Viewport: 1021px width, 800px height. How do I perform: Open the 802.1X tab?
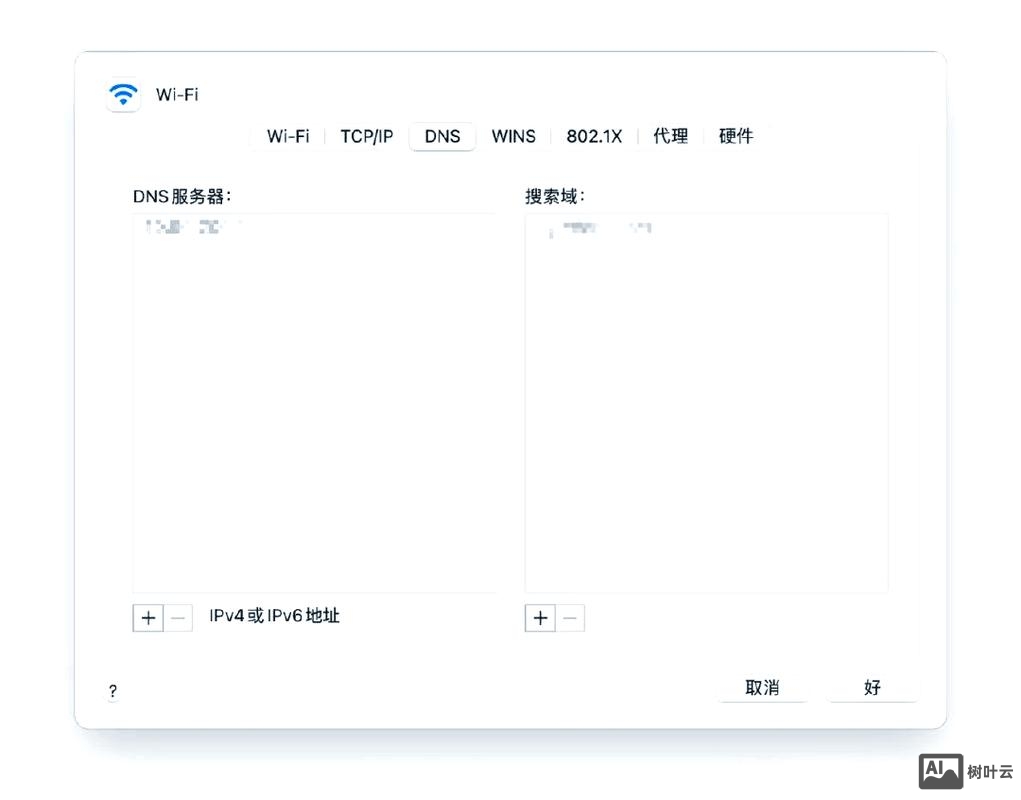click(x=594, y=136)
